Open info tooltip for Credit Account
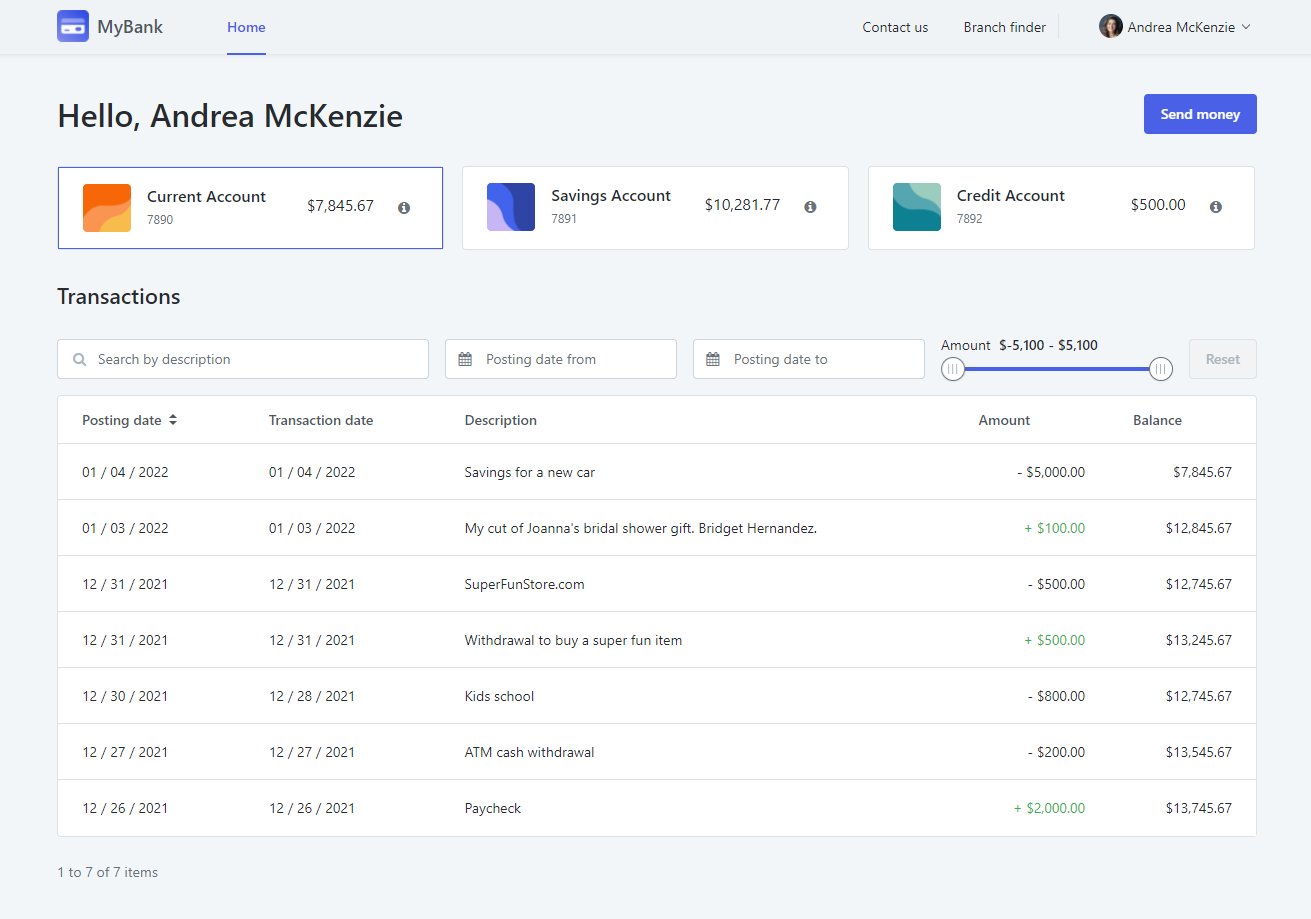The width and height of the screenshot is (1311, 919). coord(1216,206)
